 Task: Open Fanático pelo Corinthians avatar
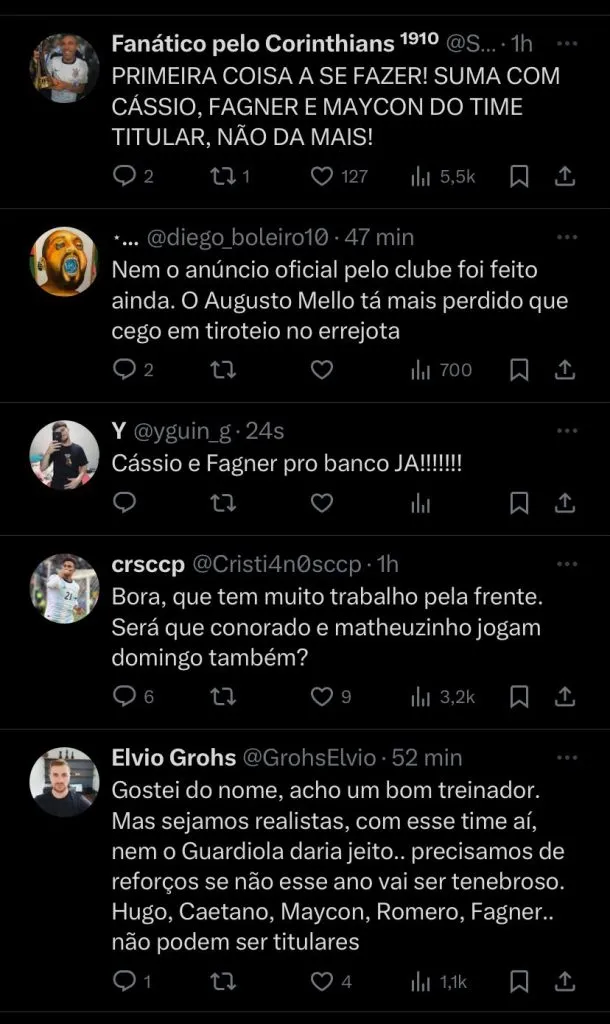[x=64, y=69]
